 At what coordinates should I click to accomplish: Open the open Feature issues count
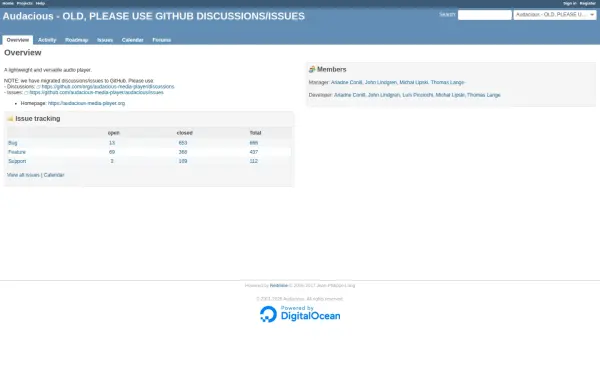(x=112, y=152)
